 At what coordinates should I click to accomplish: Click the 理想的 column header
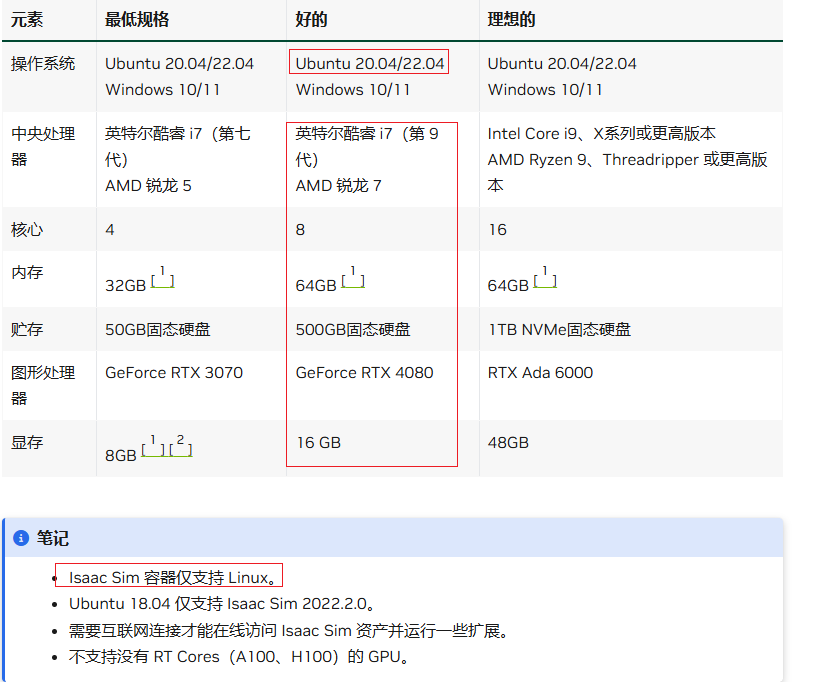pyautogui.click(x=511, y=20)
